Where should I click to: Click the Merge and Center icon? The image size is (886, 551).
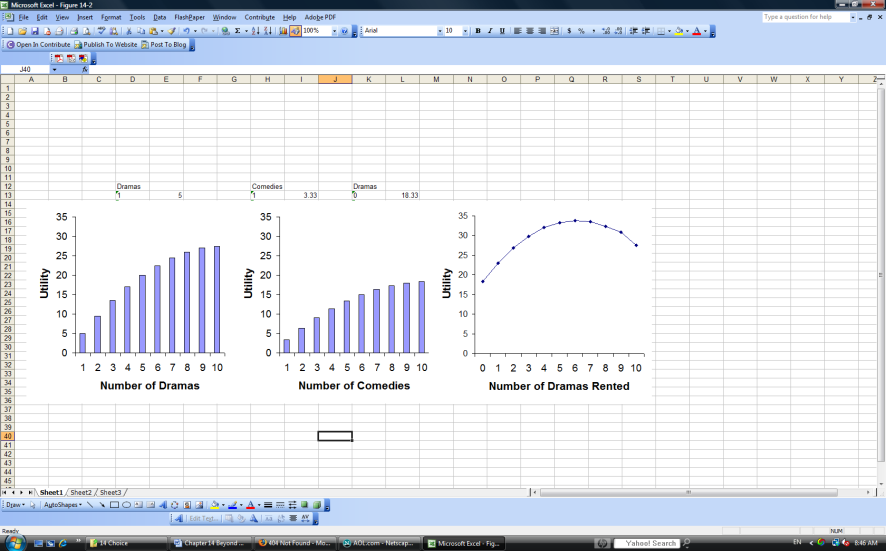[x=554, y=31]
